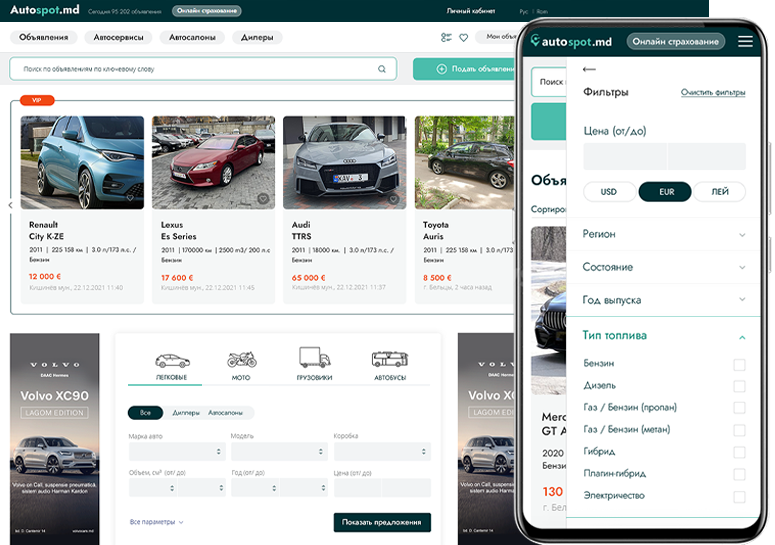Click mobile Онлайн страхование button
This screenshot has height=545, width=775.
click(x=676, y=42)
